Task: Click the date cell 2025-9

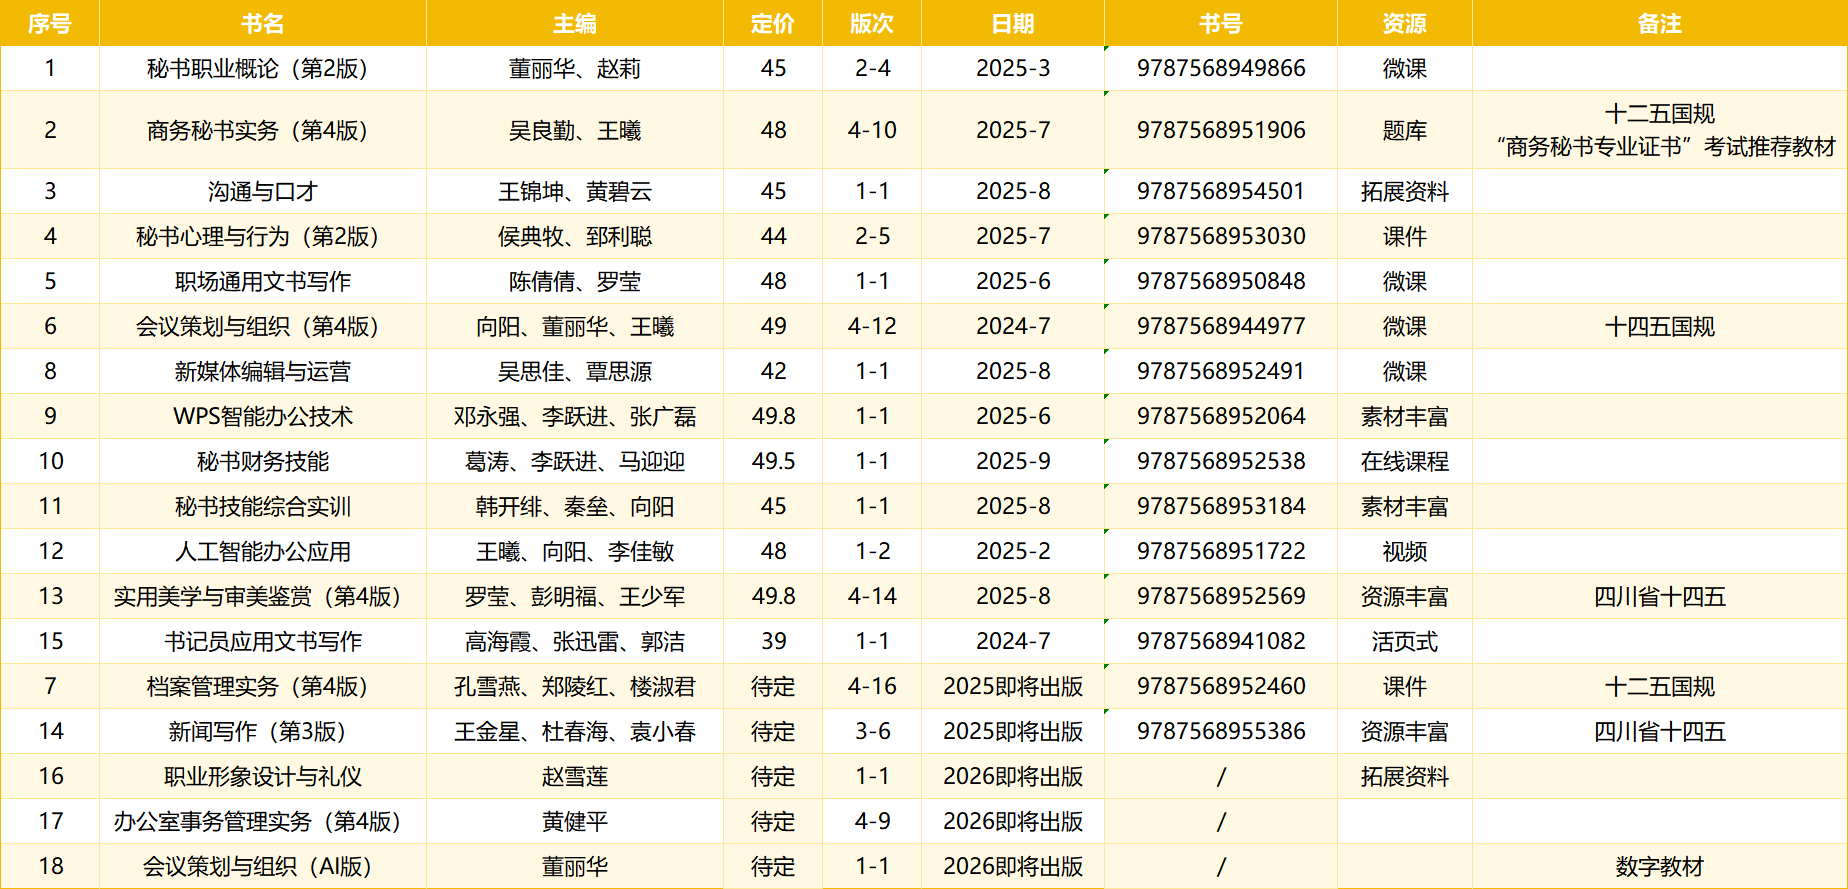Action: [1012, 462]
